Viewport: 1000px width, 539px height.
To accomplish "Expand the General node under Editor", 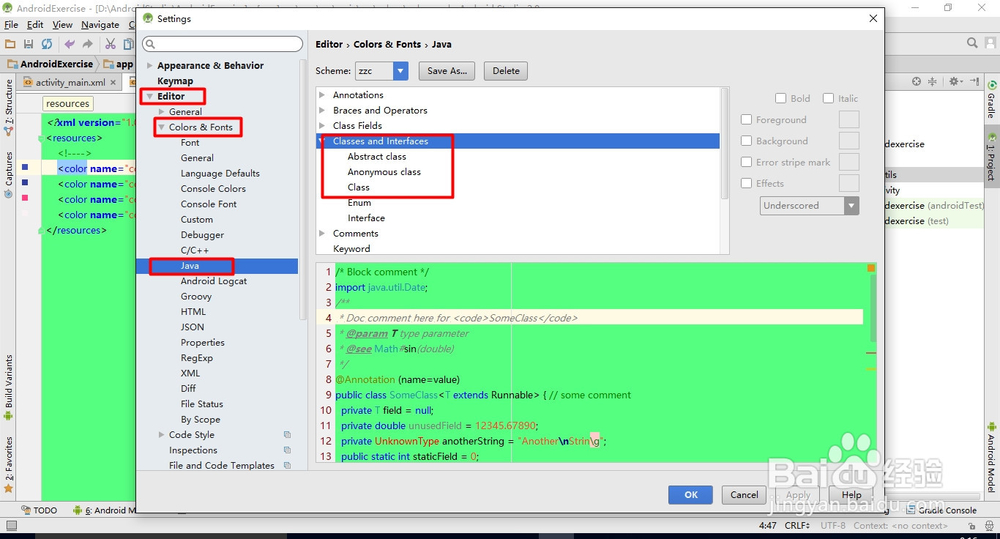I will pos(161,112).
